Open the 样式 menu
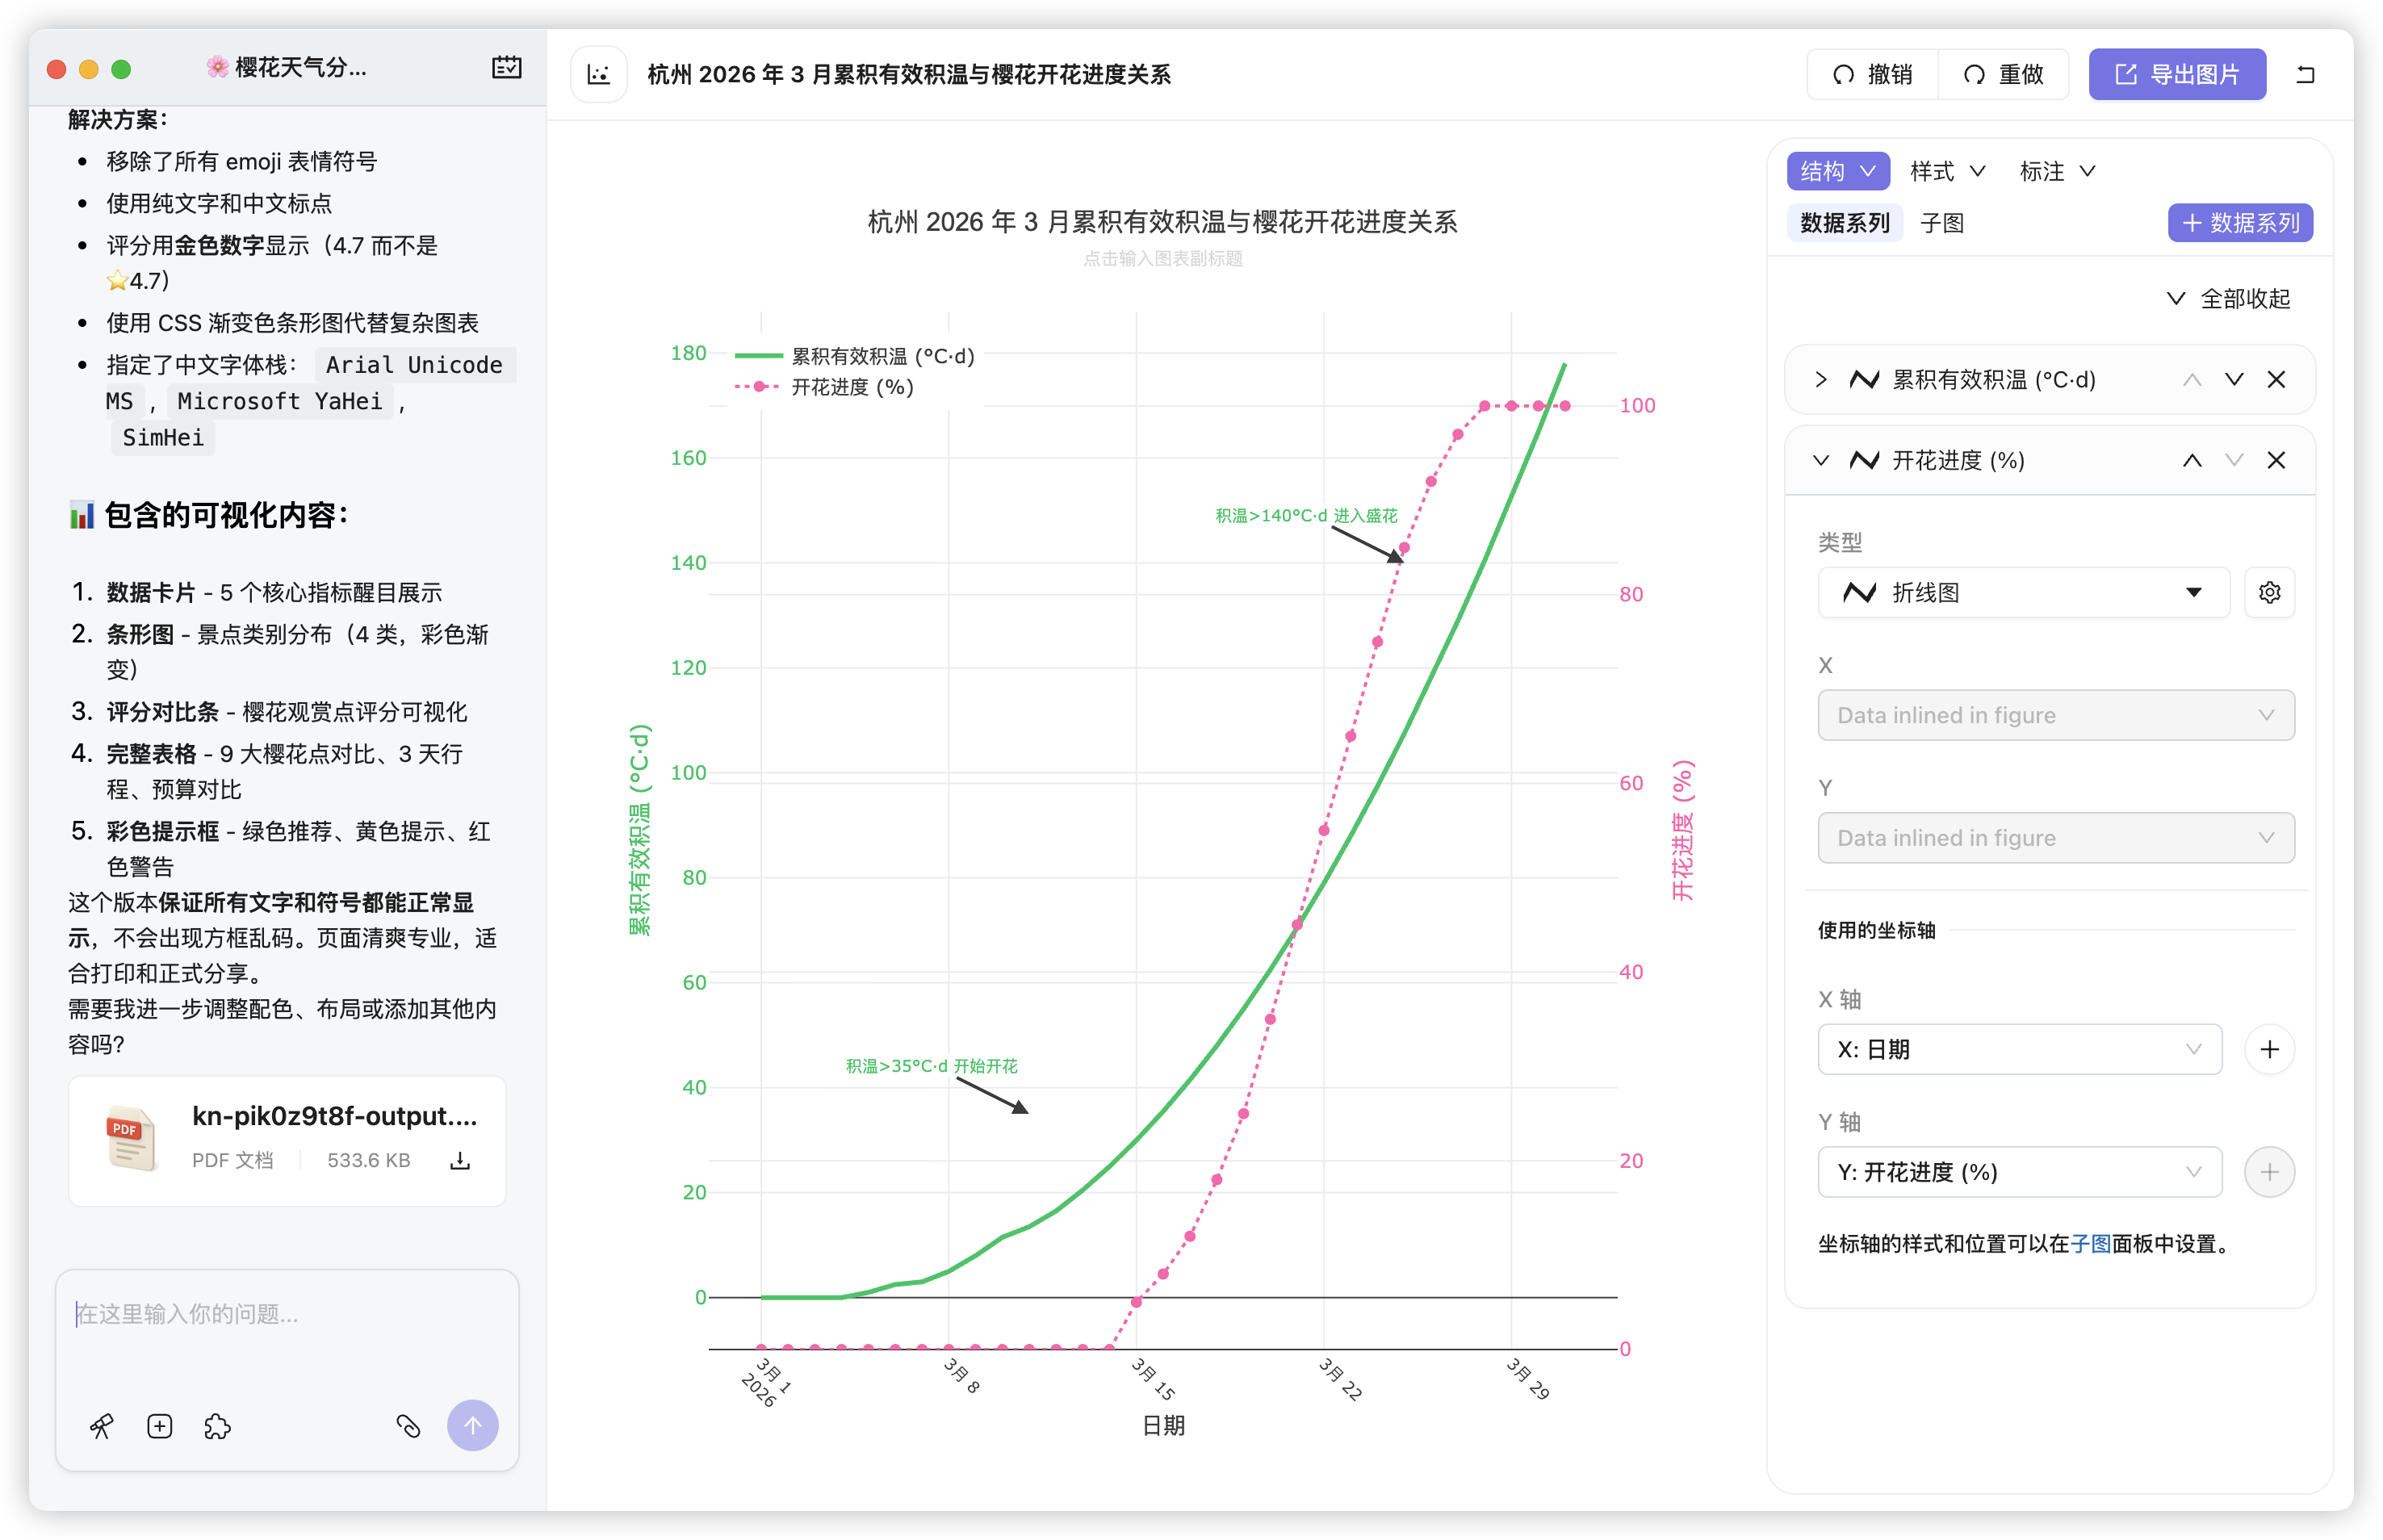Image resolution: width=2383 pixels, height=1540 pixels. [1944, 171]
